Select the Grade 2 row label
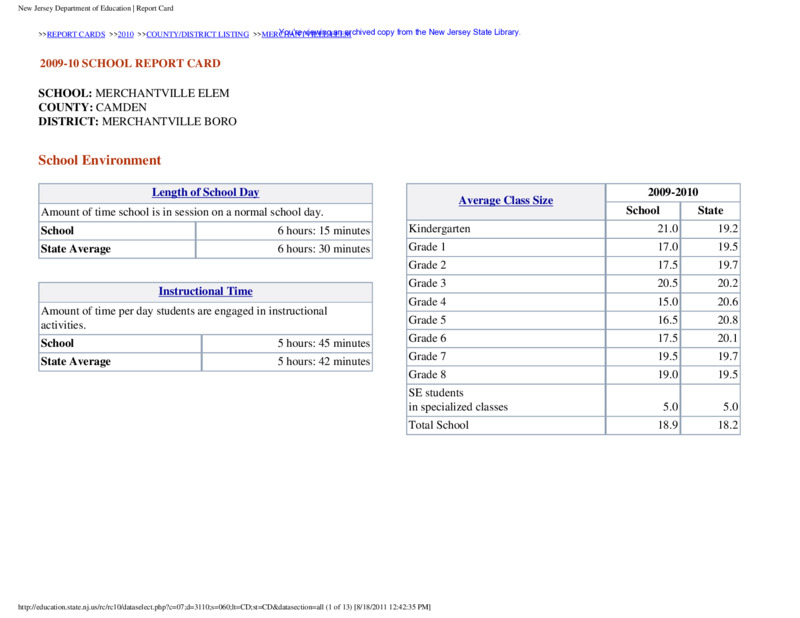The width and height of the screenshot is (800, 618). pos(427,265)
